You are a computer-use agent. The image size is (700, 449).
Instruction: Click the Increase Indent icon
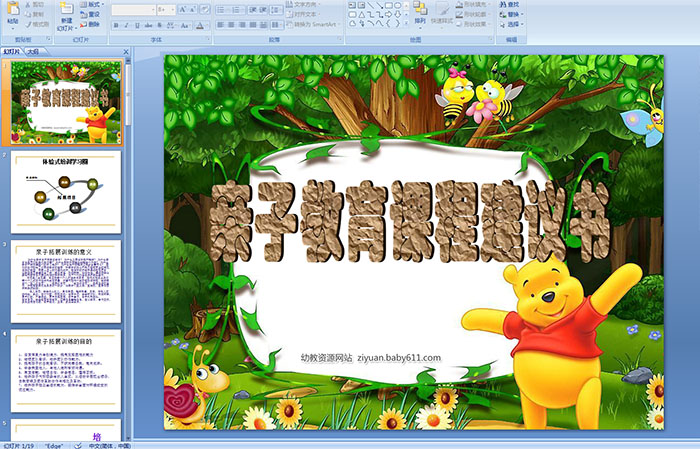(x=263, y=9)
